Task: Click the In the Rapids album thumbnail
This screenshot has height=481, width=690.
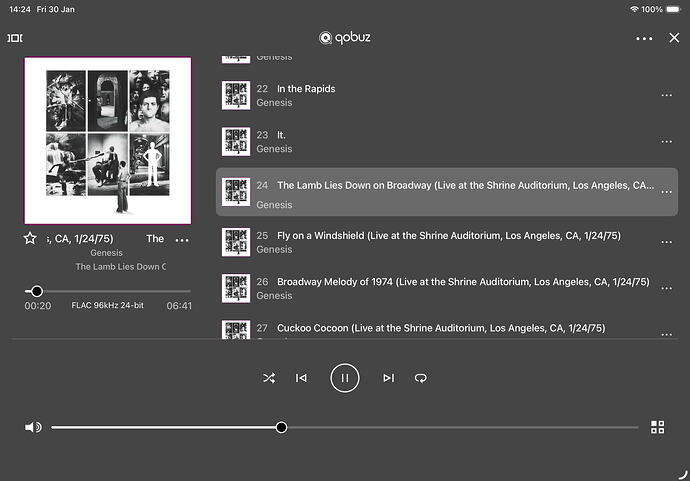Action: click(x=236, y=95)
